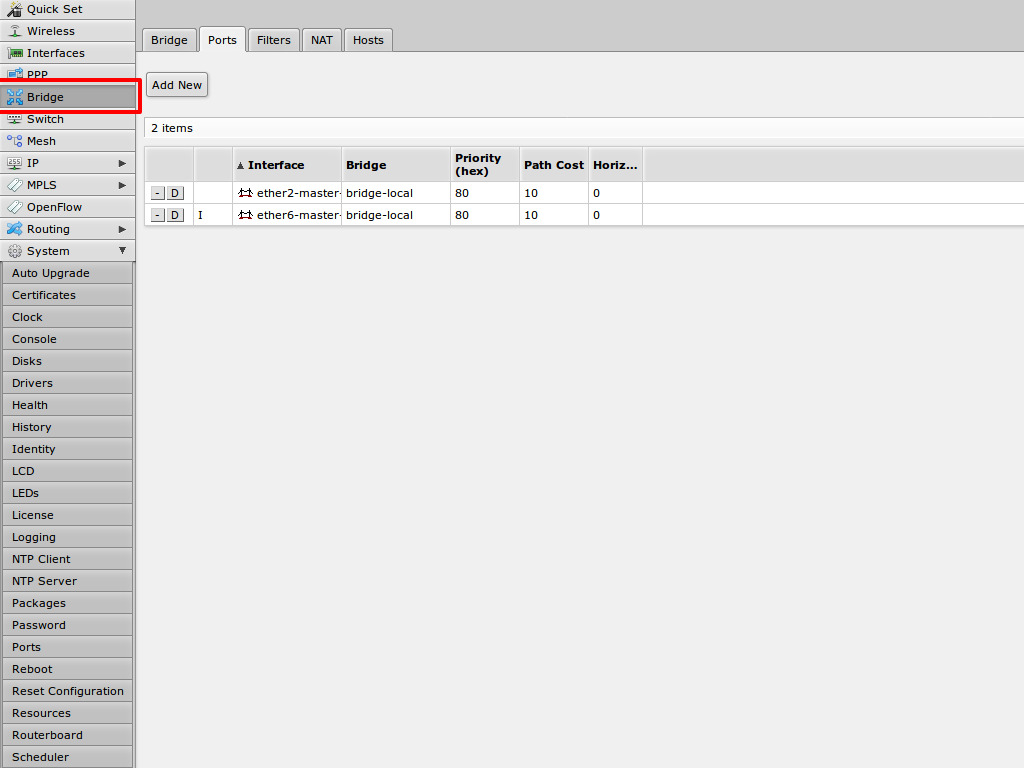This screenshot has width=1024, height=768.
Task: Click ether2-master port interface icon
Action: tap(245, 193)
